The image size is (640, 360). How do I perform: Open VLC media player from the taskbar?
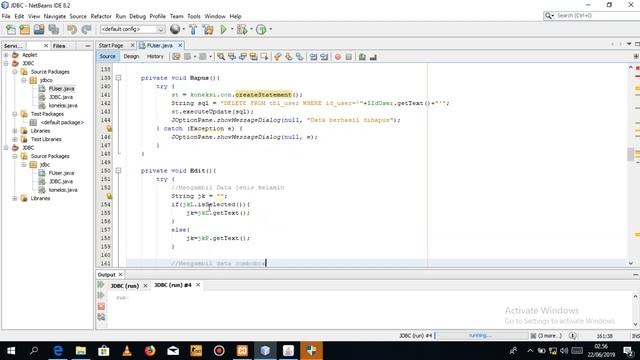pyautogui.click(x=127, y=351)
